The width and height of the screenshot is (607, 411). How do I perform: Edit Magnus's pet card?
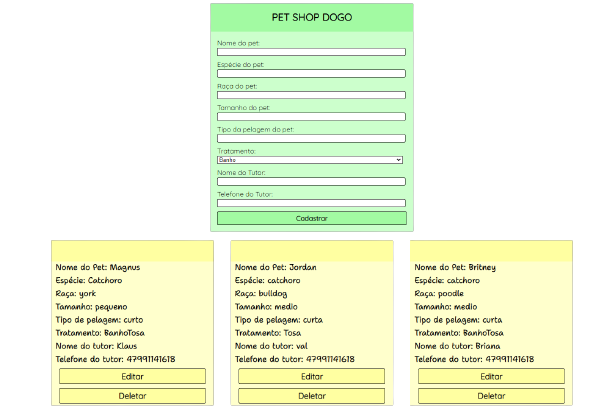coord(132,376)
